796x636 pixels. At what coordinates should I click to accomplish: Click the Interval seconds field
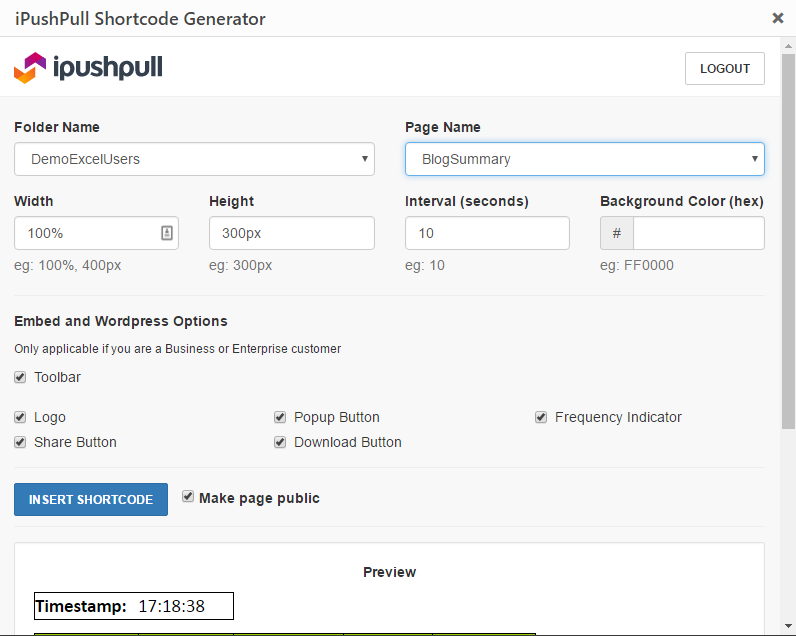pyautogui.click(x=486, y=233)
